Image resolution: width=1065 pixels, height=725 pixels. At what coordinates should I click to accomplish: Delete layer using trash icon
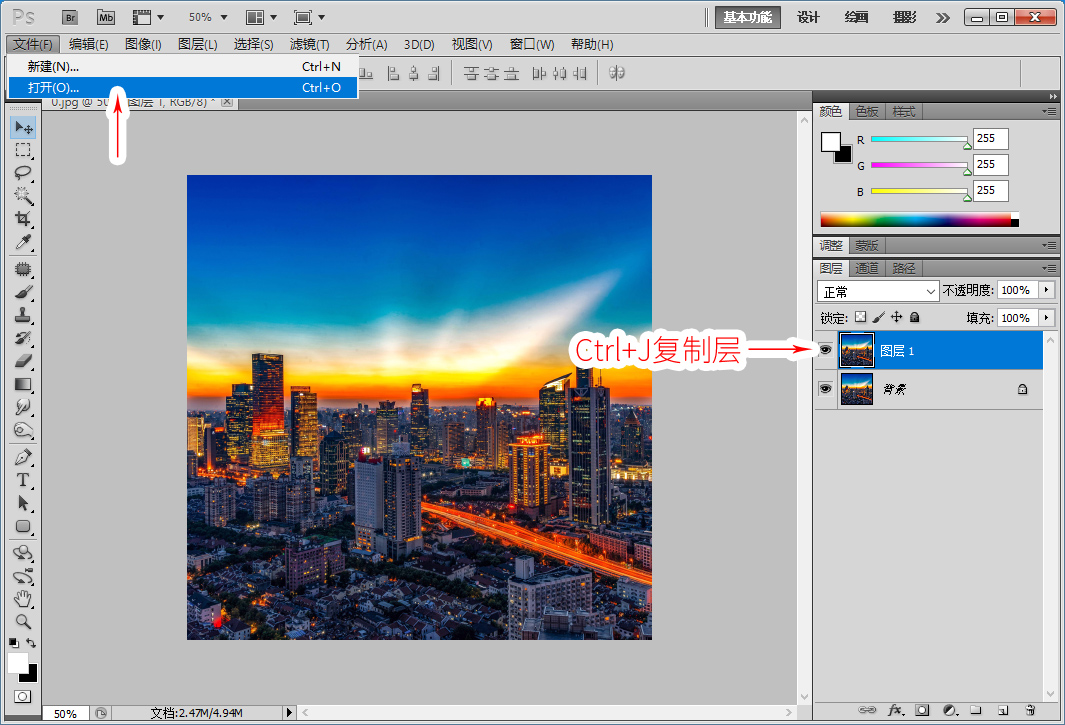[1030, 710]
